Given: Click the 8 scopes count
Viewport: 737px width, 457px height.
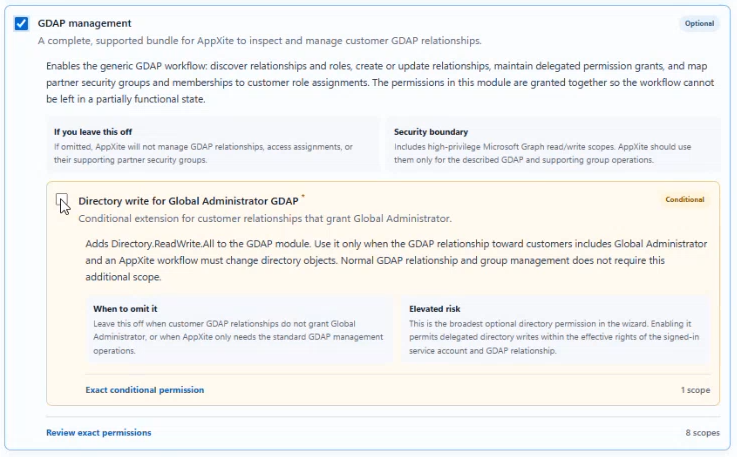Looking at the screenshot, I should 702,433.
